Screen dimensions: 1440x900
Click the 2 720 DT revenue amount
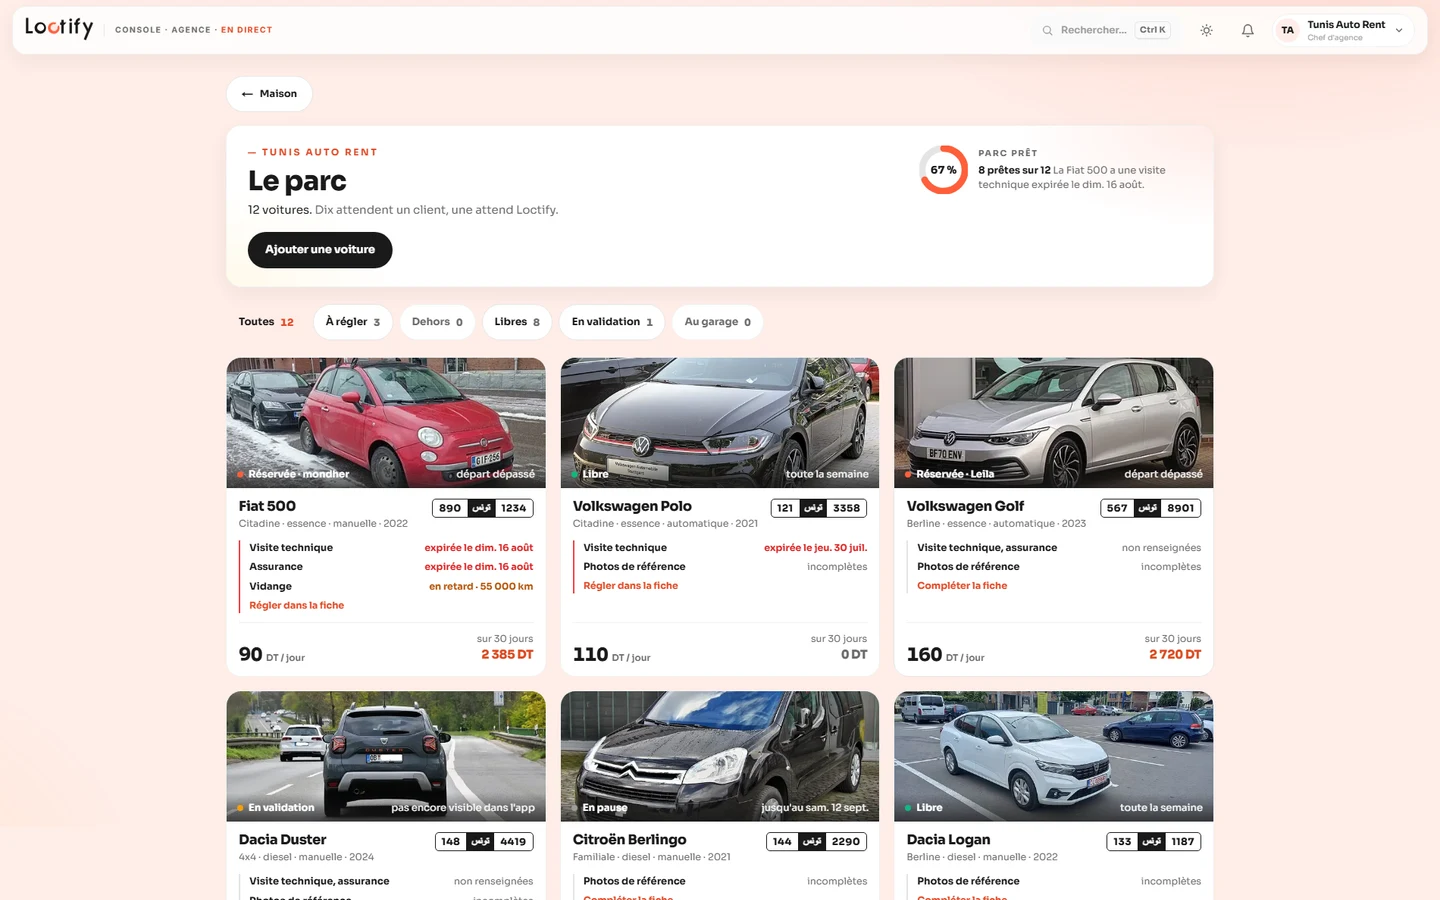click(1175, 655)
